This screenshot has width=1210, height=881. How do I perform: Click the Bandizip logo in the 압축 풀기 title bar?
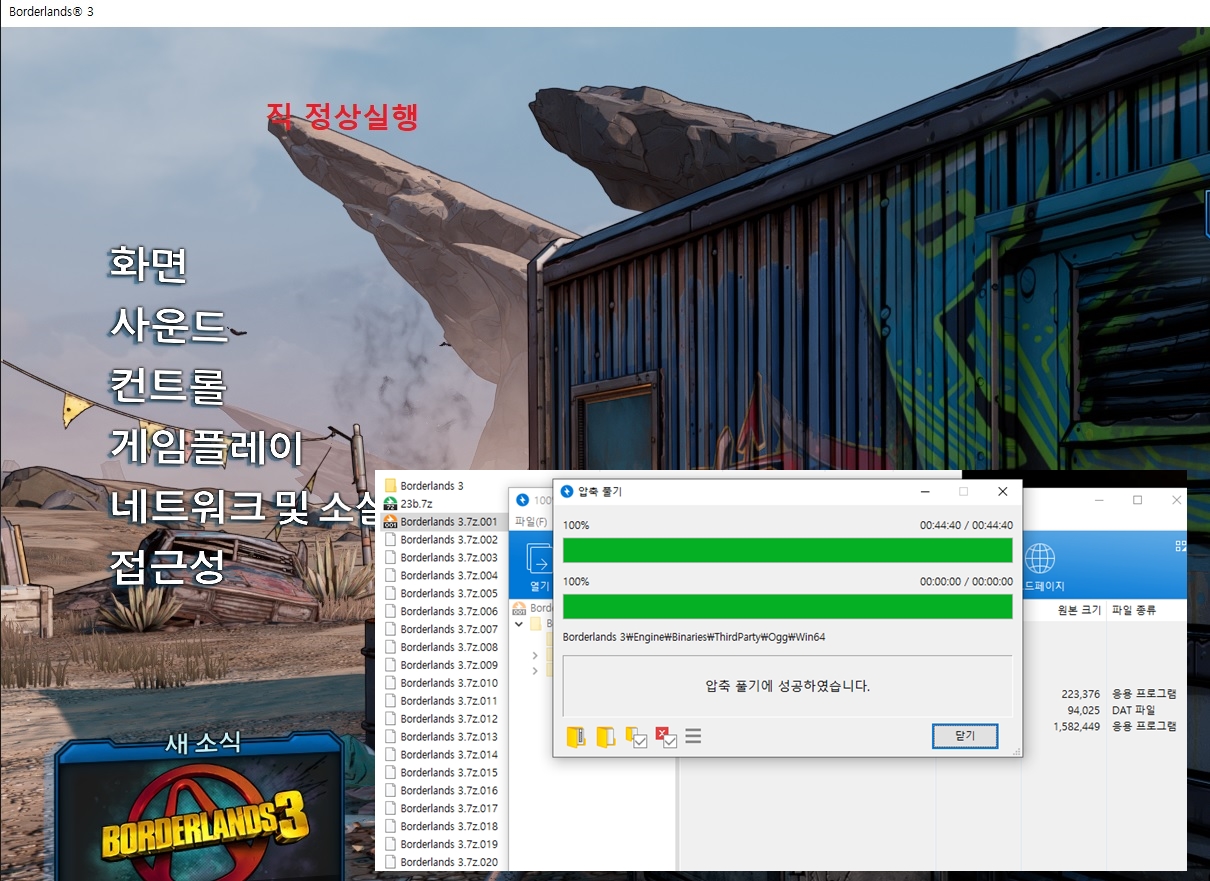pos(567,491)
